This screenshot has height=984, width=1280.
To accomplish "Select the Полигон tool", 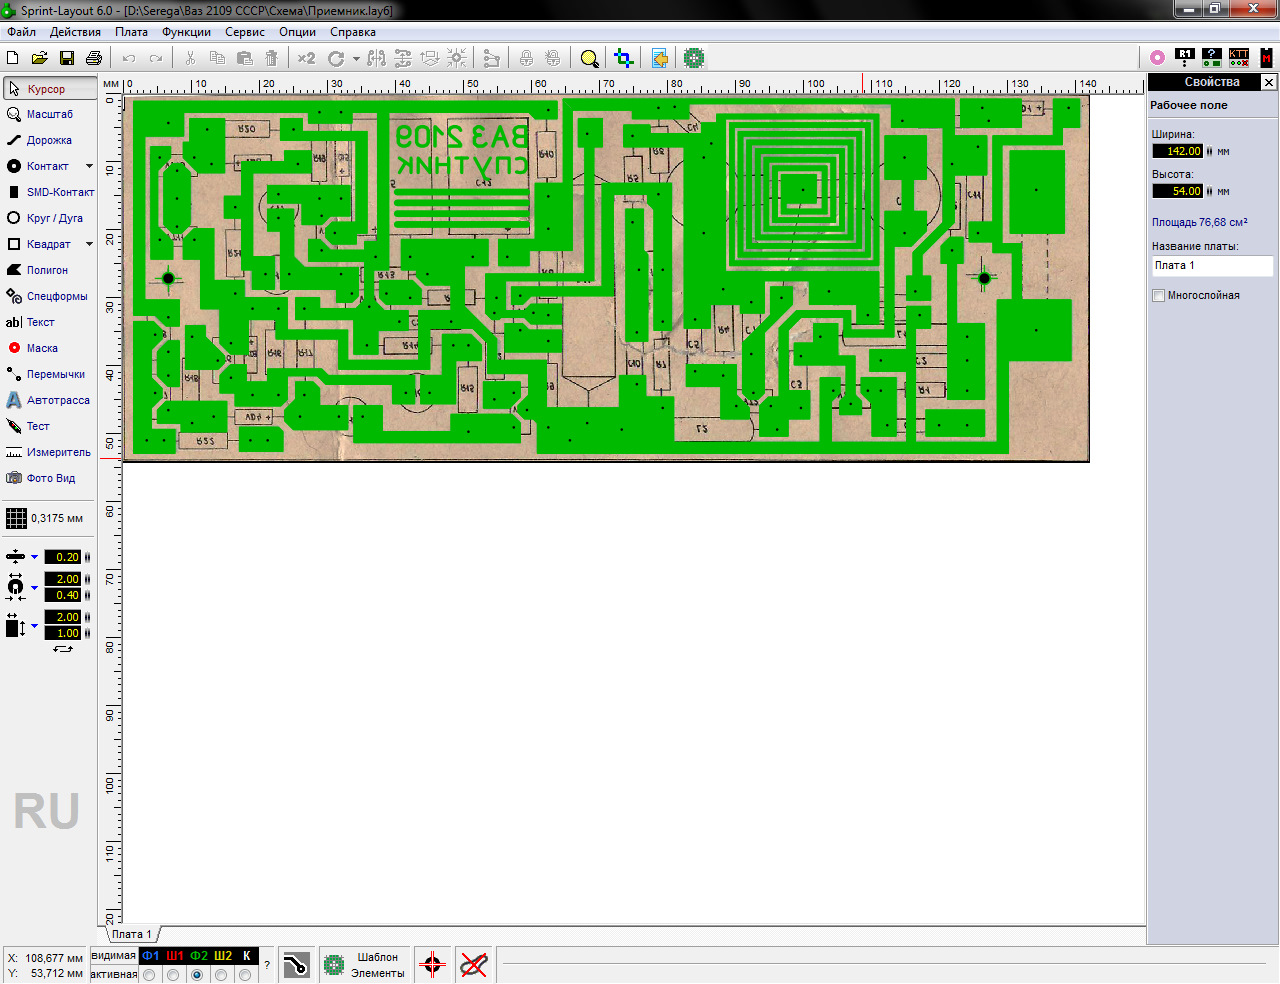I will coord(50,270).
